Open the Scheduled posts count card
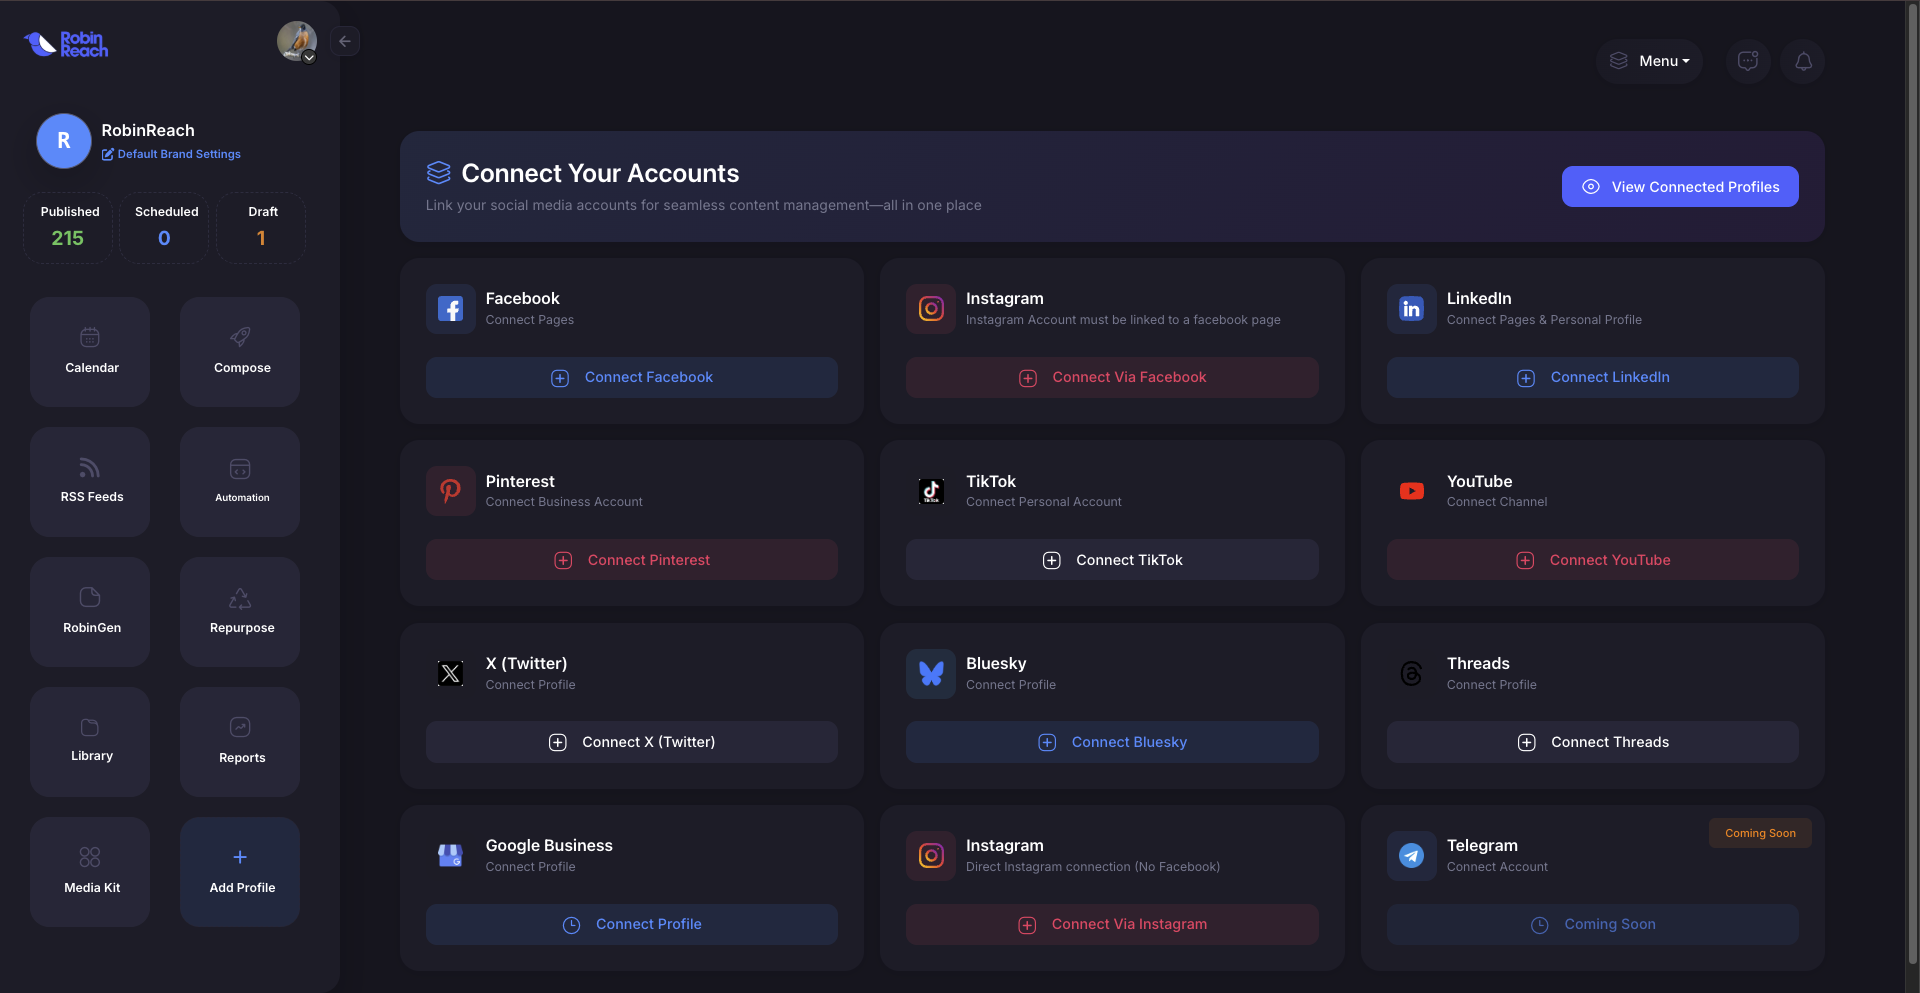 tap(165, 228)
